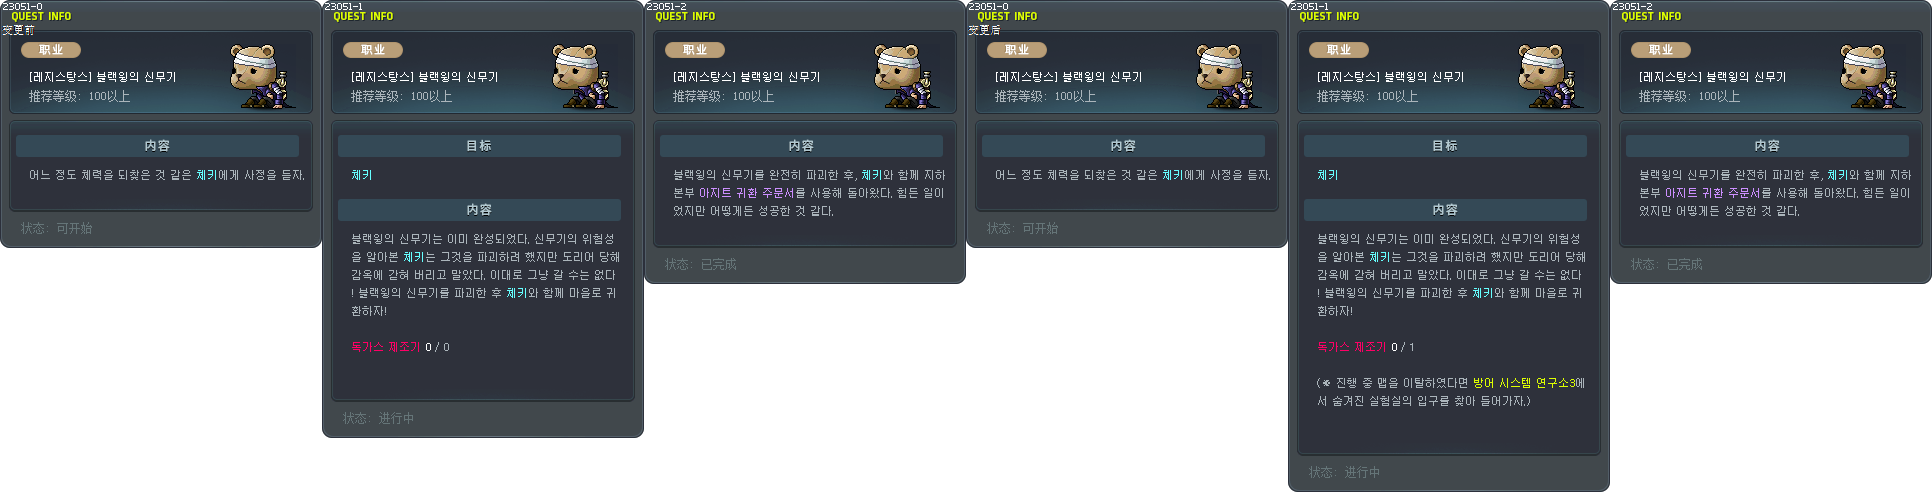The image size is (1932, 492).
Task: Click the bear NPC portrait in the 変更后 panel
Action: pyautogui.click(x=1226, y=76)
